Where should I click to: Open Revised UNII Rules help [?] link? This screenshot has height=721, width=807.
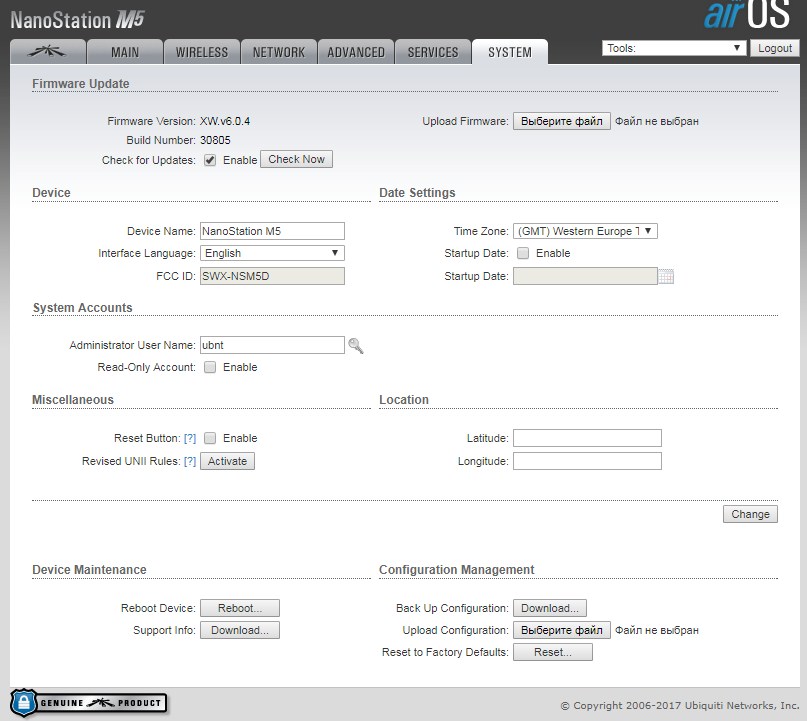190,461
